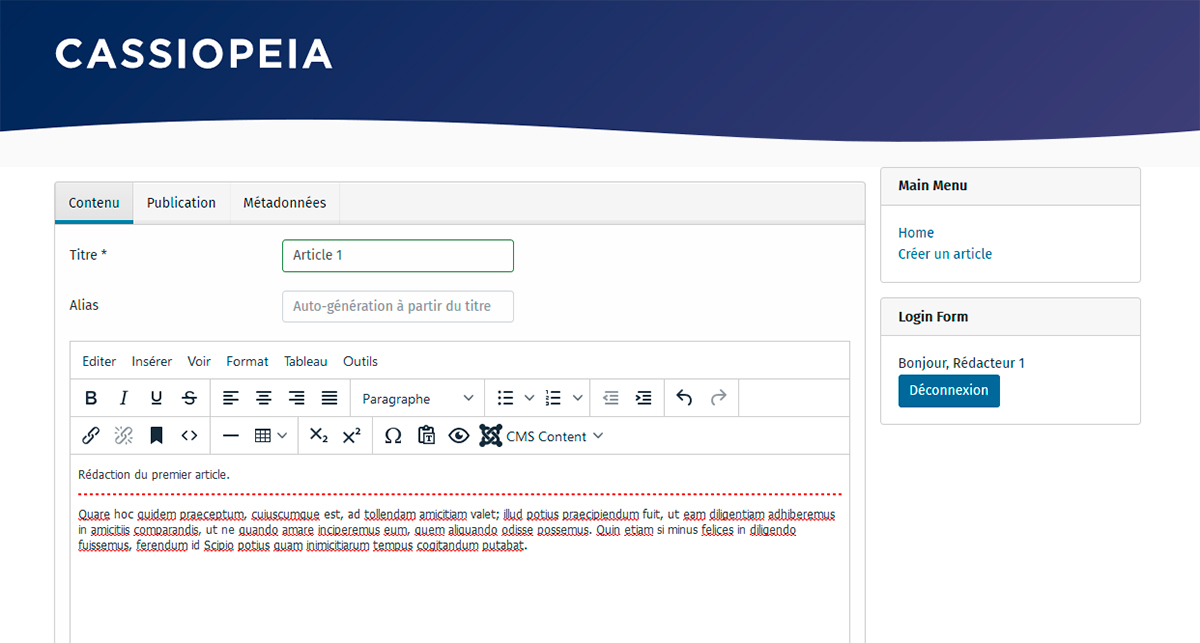Switch to the Métadonnées tab
1200x643 pixels.
coord(285,202)
